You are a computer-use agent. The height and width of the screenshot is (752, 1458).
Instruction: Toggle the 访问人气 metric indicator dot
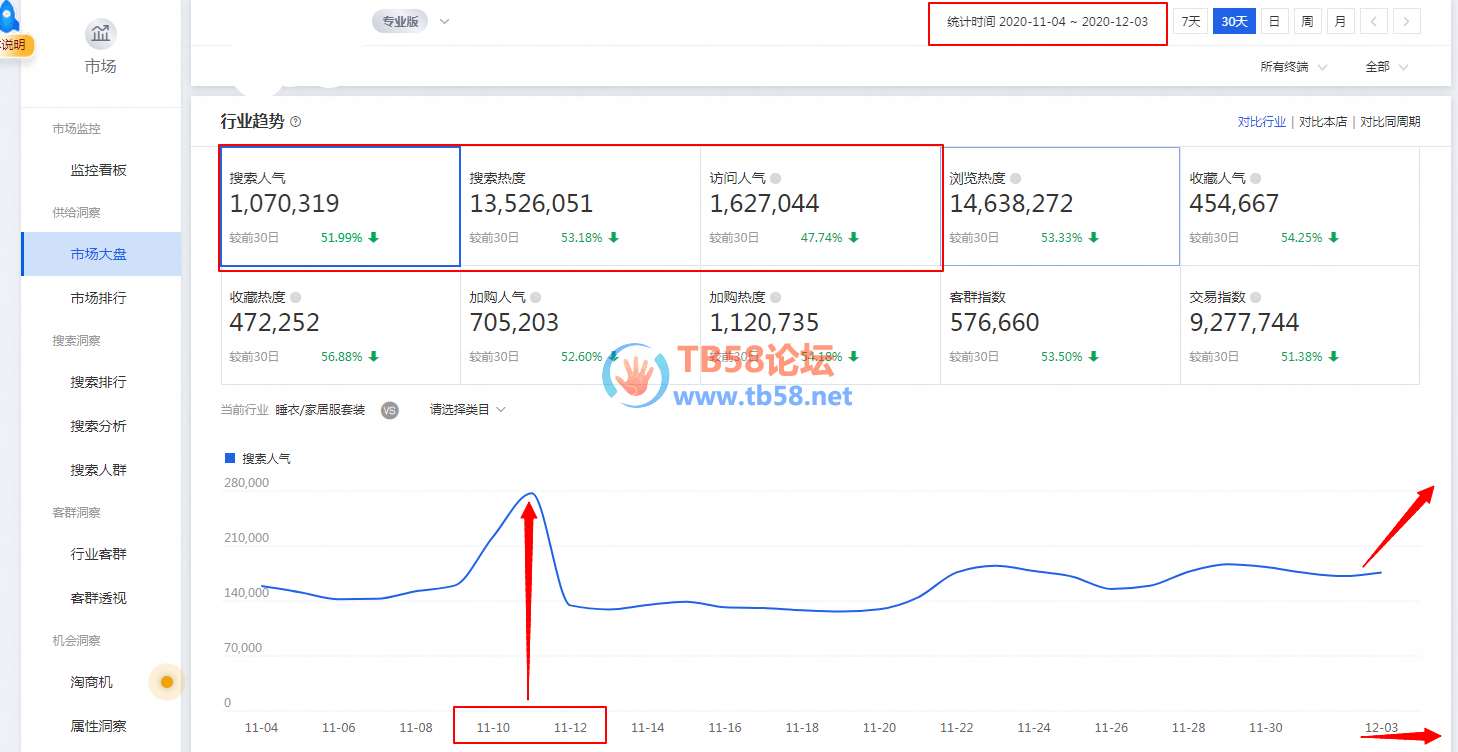tap(776, 178)
